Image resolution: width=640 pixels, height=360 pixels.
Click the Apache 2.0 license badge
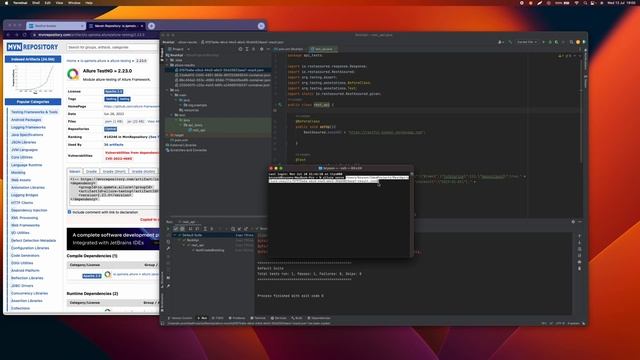point(113,91)
